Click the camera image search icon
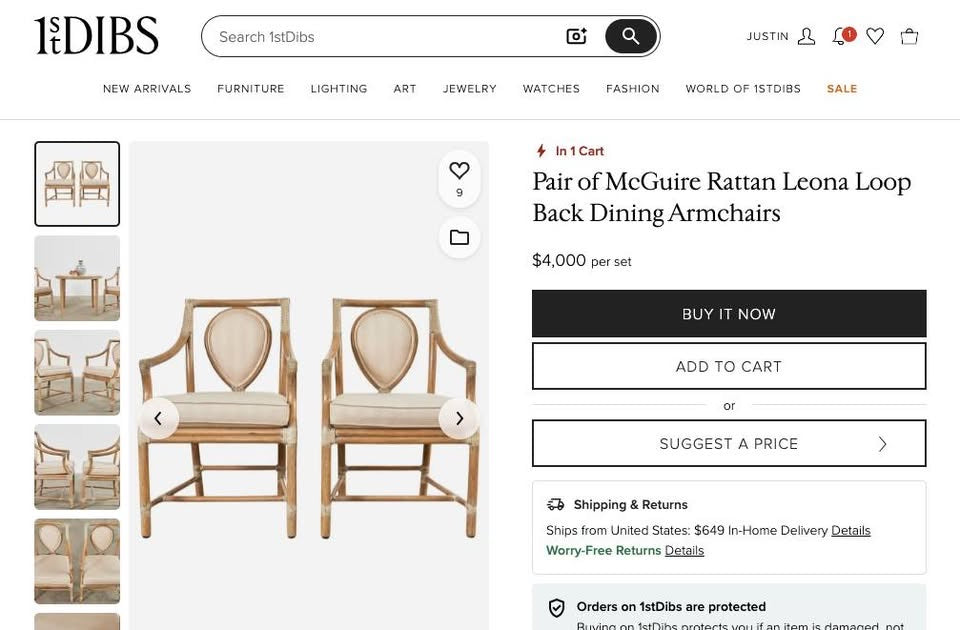960x630 pixels. coord(576,36)
